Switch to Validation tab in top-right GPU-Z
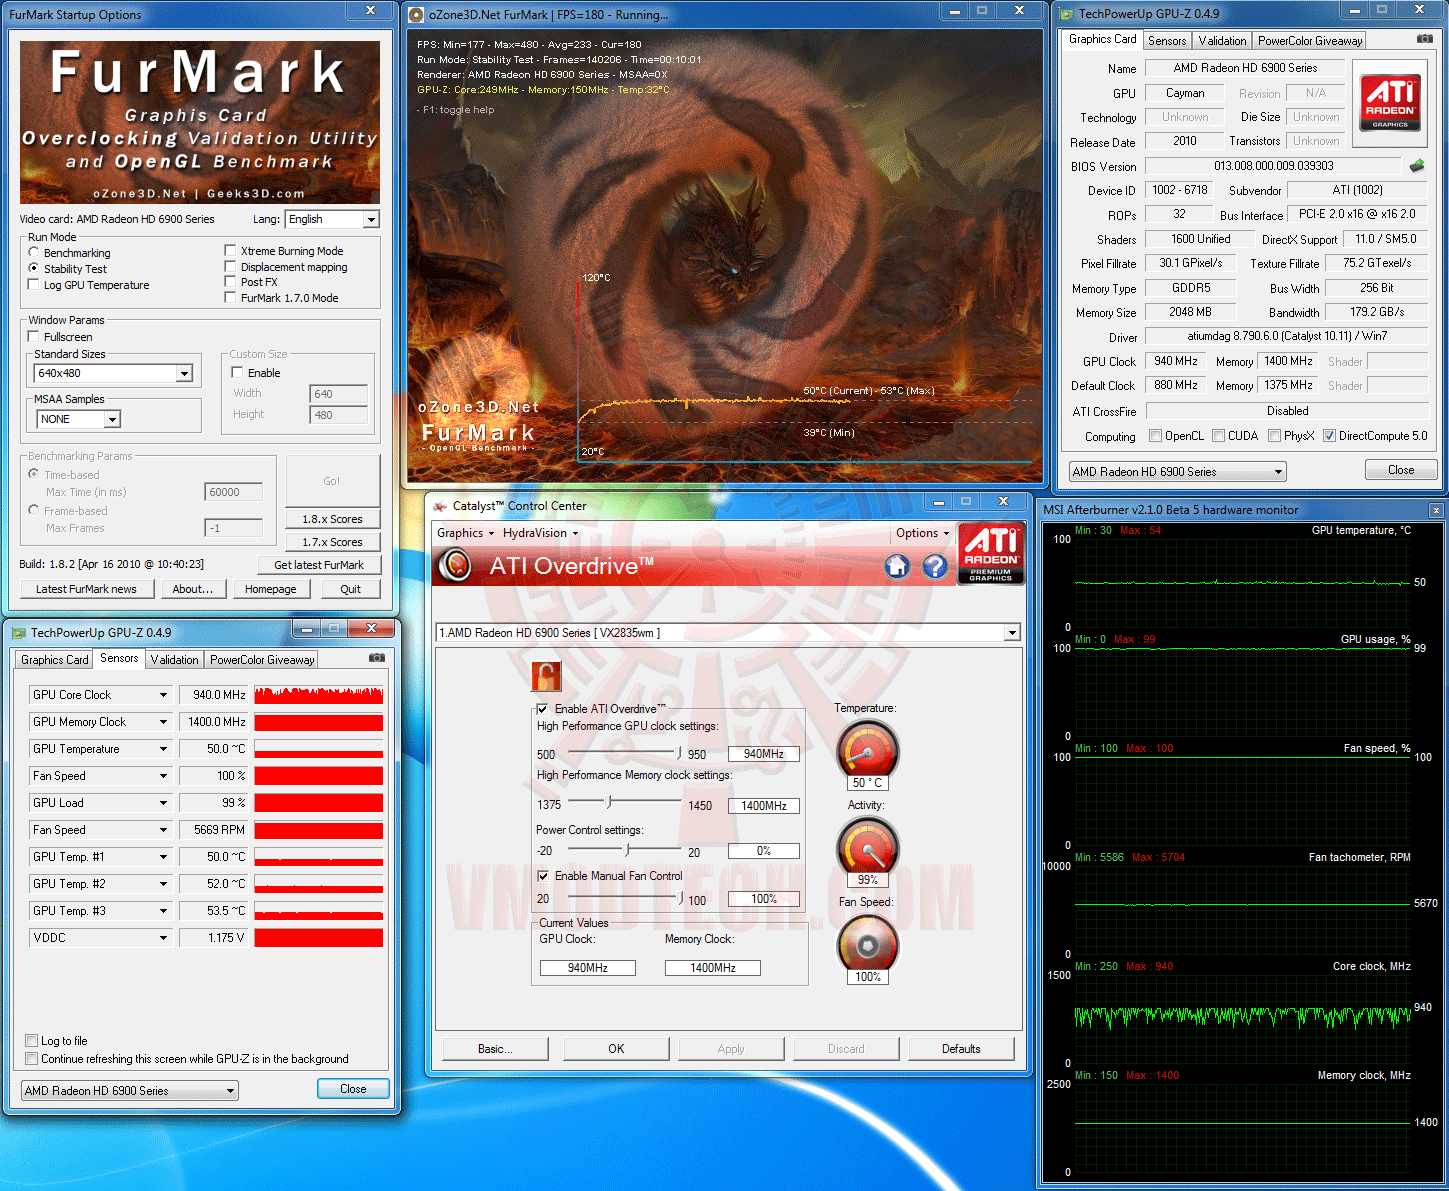The height and width of the screenshot is (1191, 1449). tap(1222, 41)
